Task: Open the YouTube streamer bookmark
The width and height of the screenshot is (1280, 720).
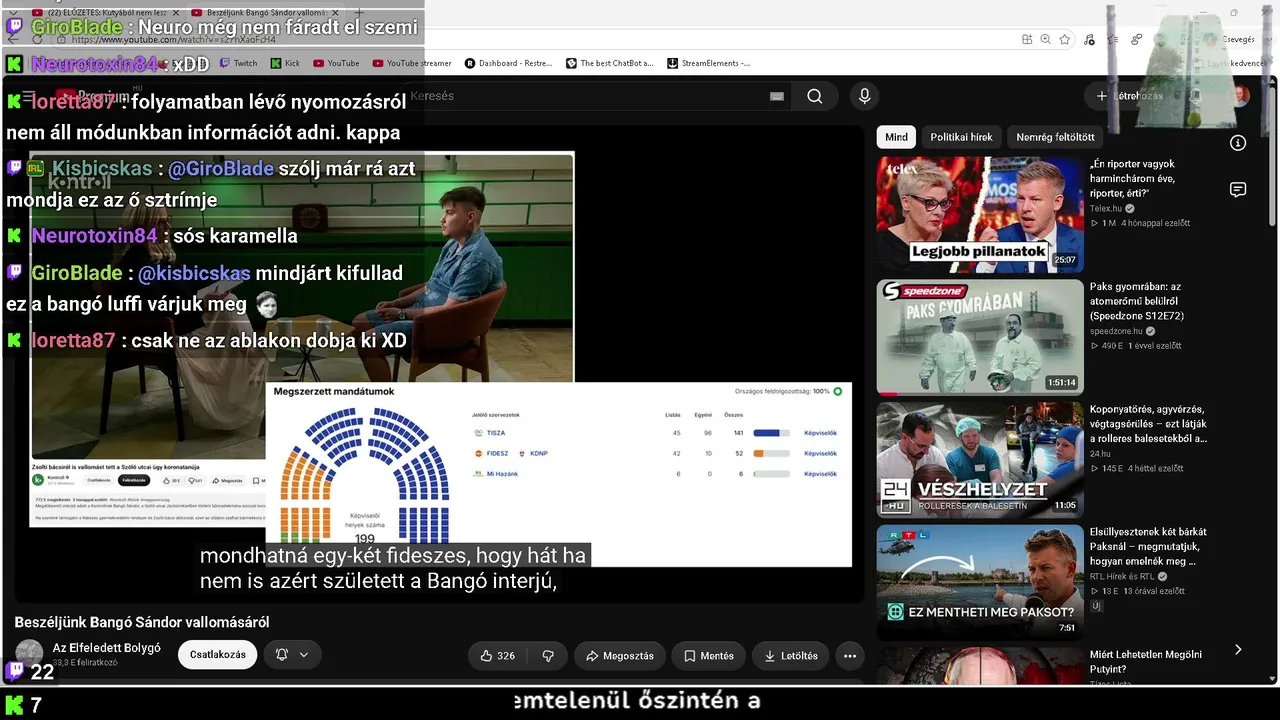Action: 412,63
